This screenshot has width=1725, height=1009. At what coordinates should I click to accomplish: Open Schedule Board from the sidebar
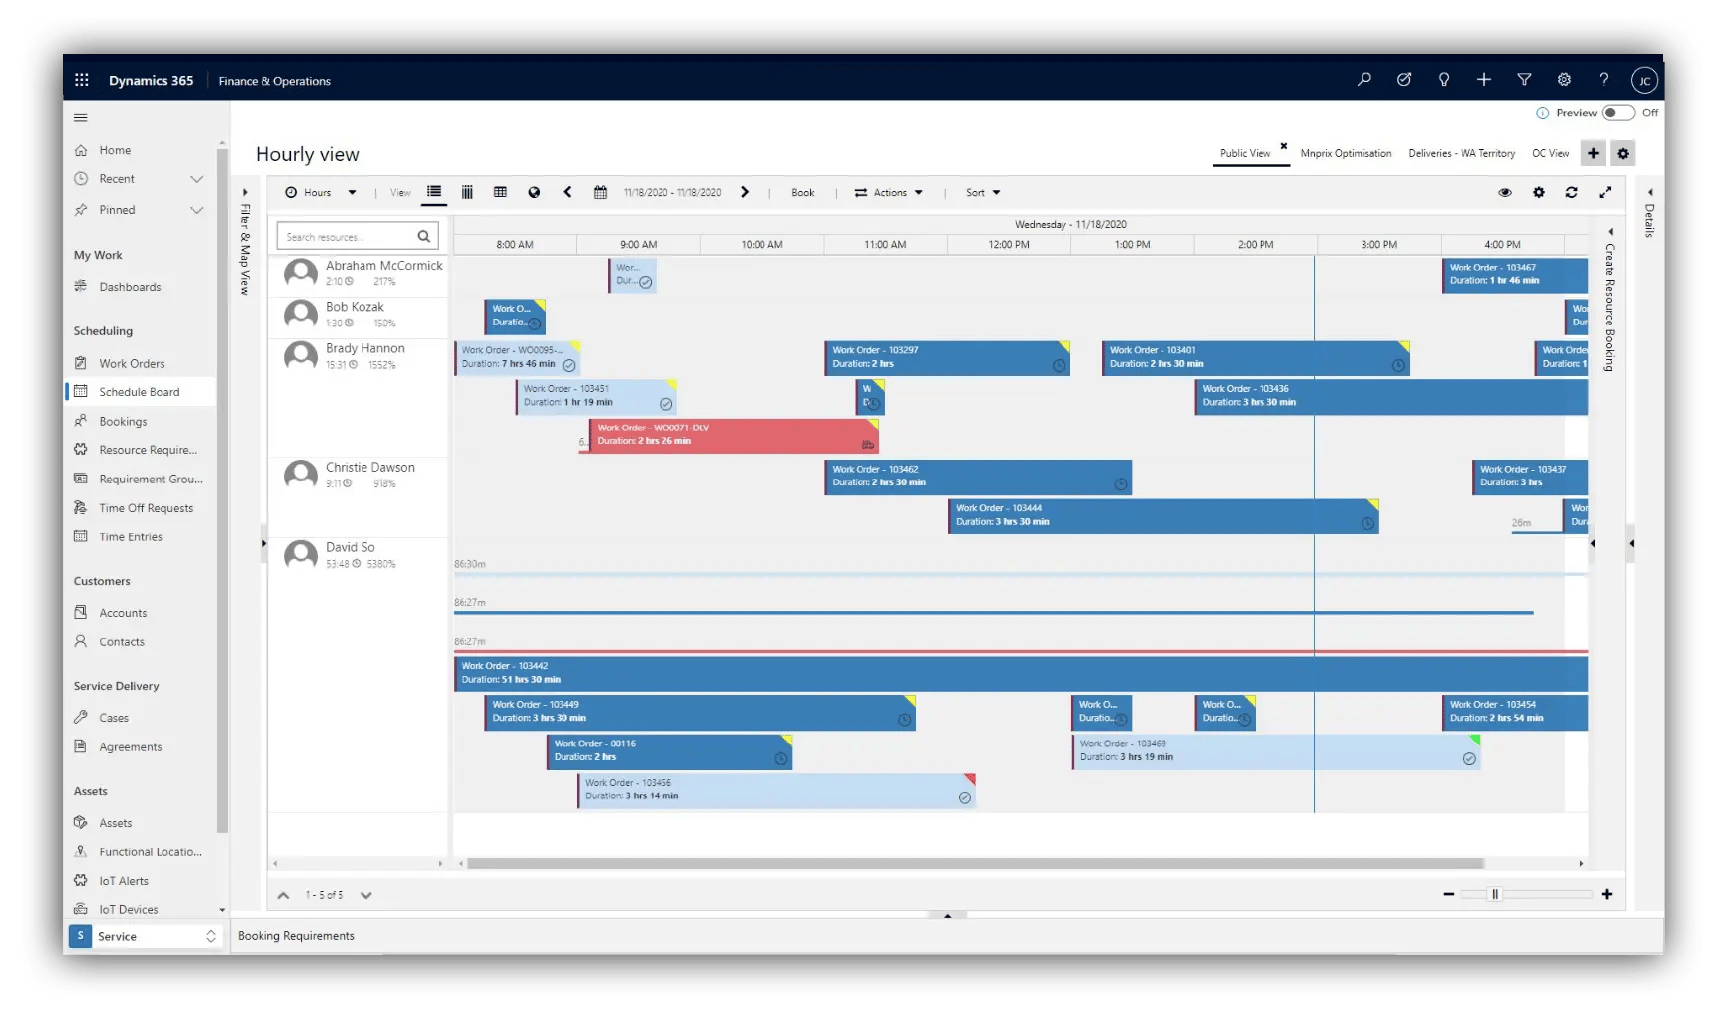tap(140, 391)
